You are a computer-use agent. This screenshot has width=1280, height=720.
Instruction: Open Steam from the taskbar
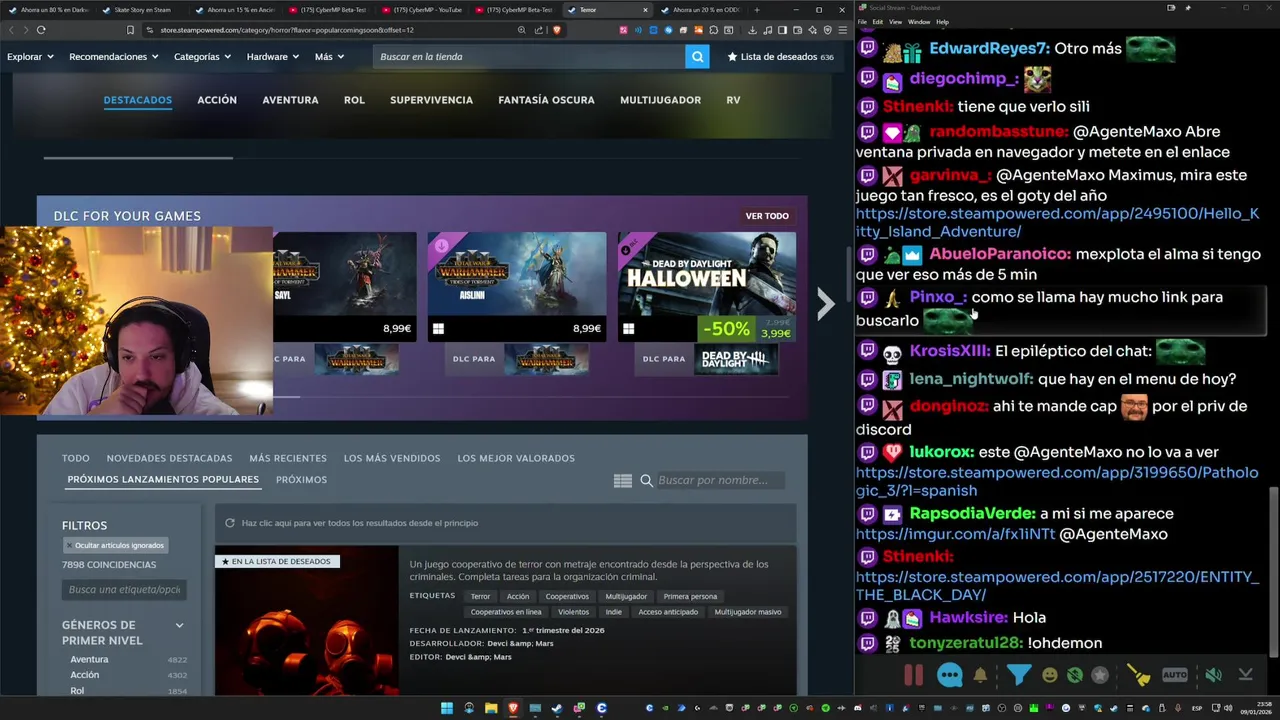557,708
